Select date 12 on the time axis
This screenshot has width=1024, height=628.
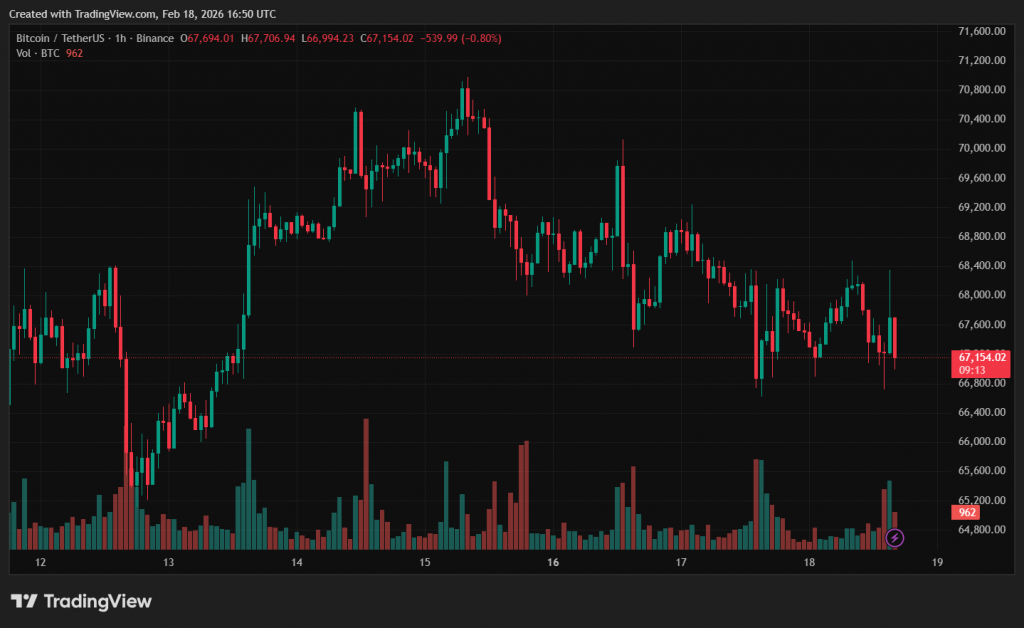(40, 563)
